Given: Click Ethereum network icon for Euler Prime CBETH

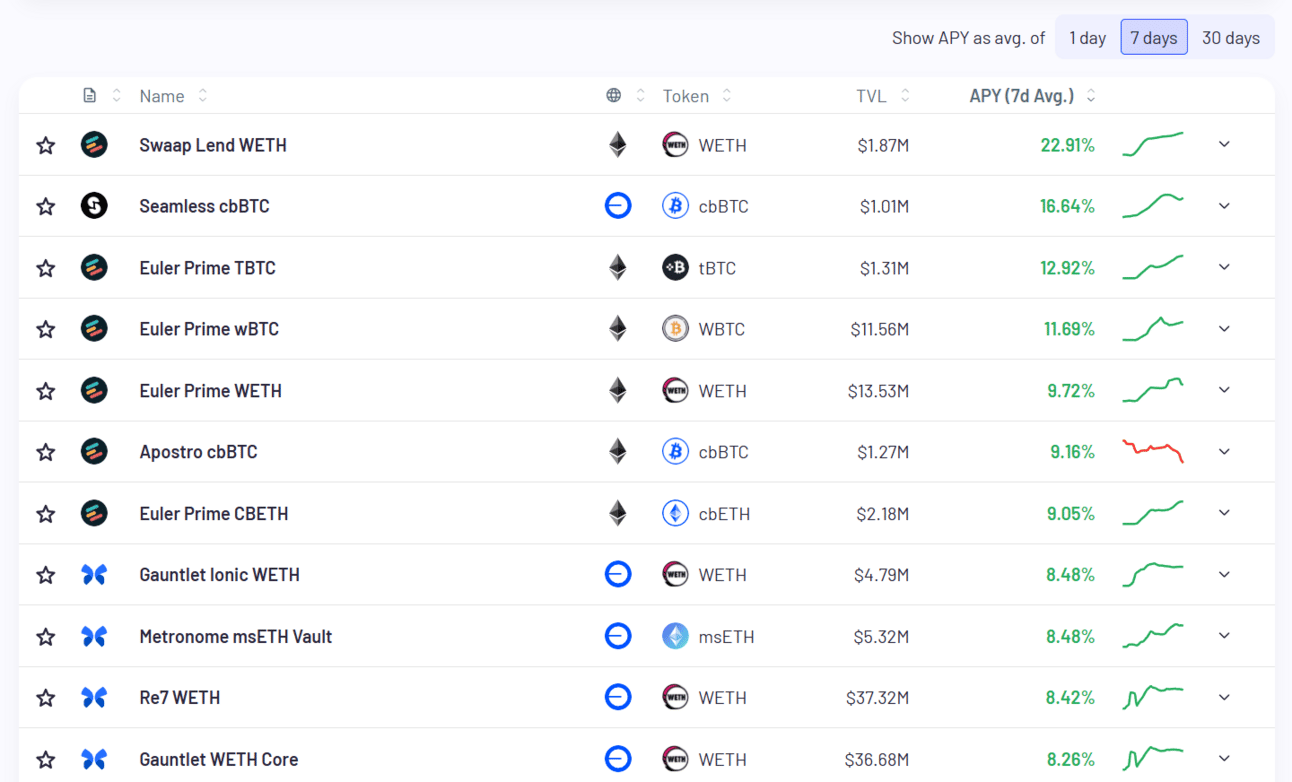Looking at the screenshot, I should pyautogui.click(x=618, y=514).
